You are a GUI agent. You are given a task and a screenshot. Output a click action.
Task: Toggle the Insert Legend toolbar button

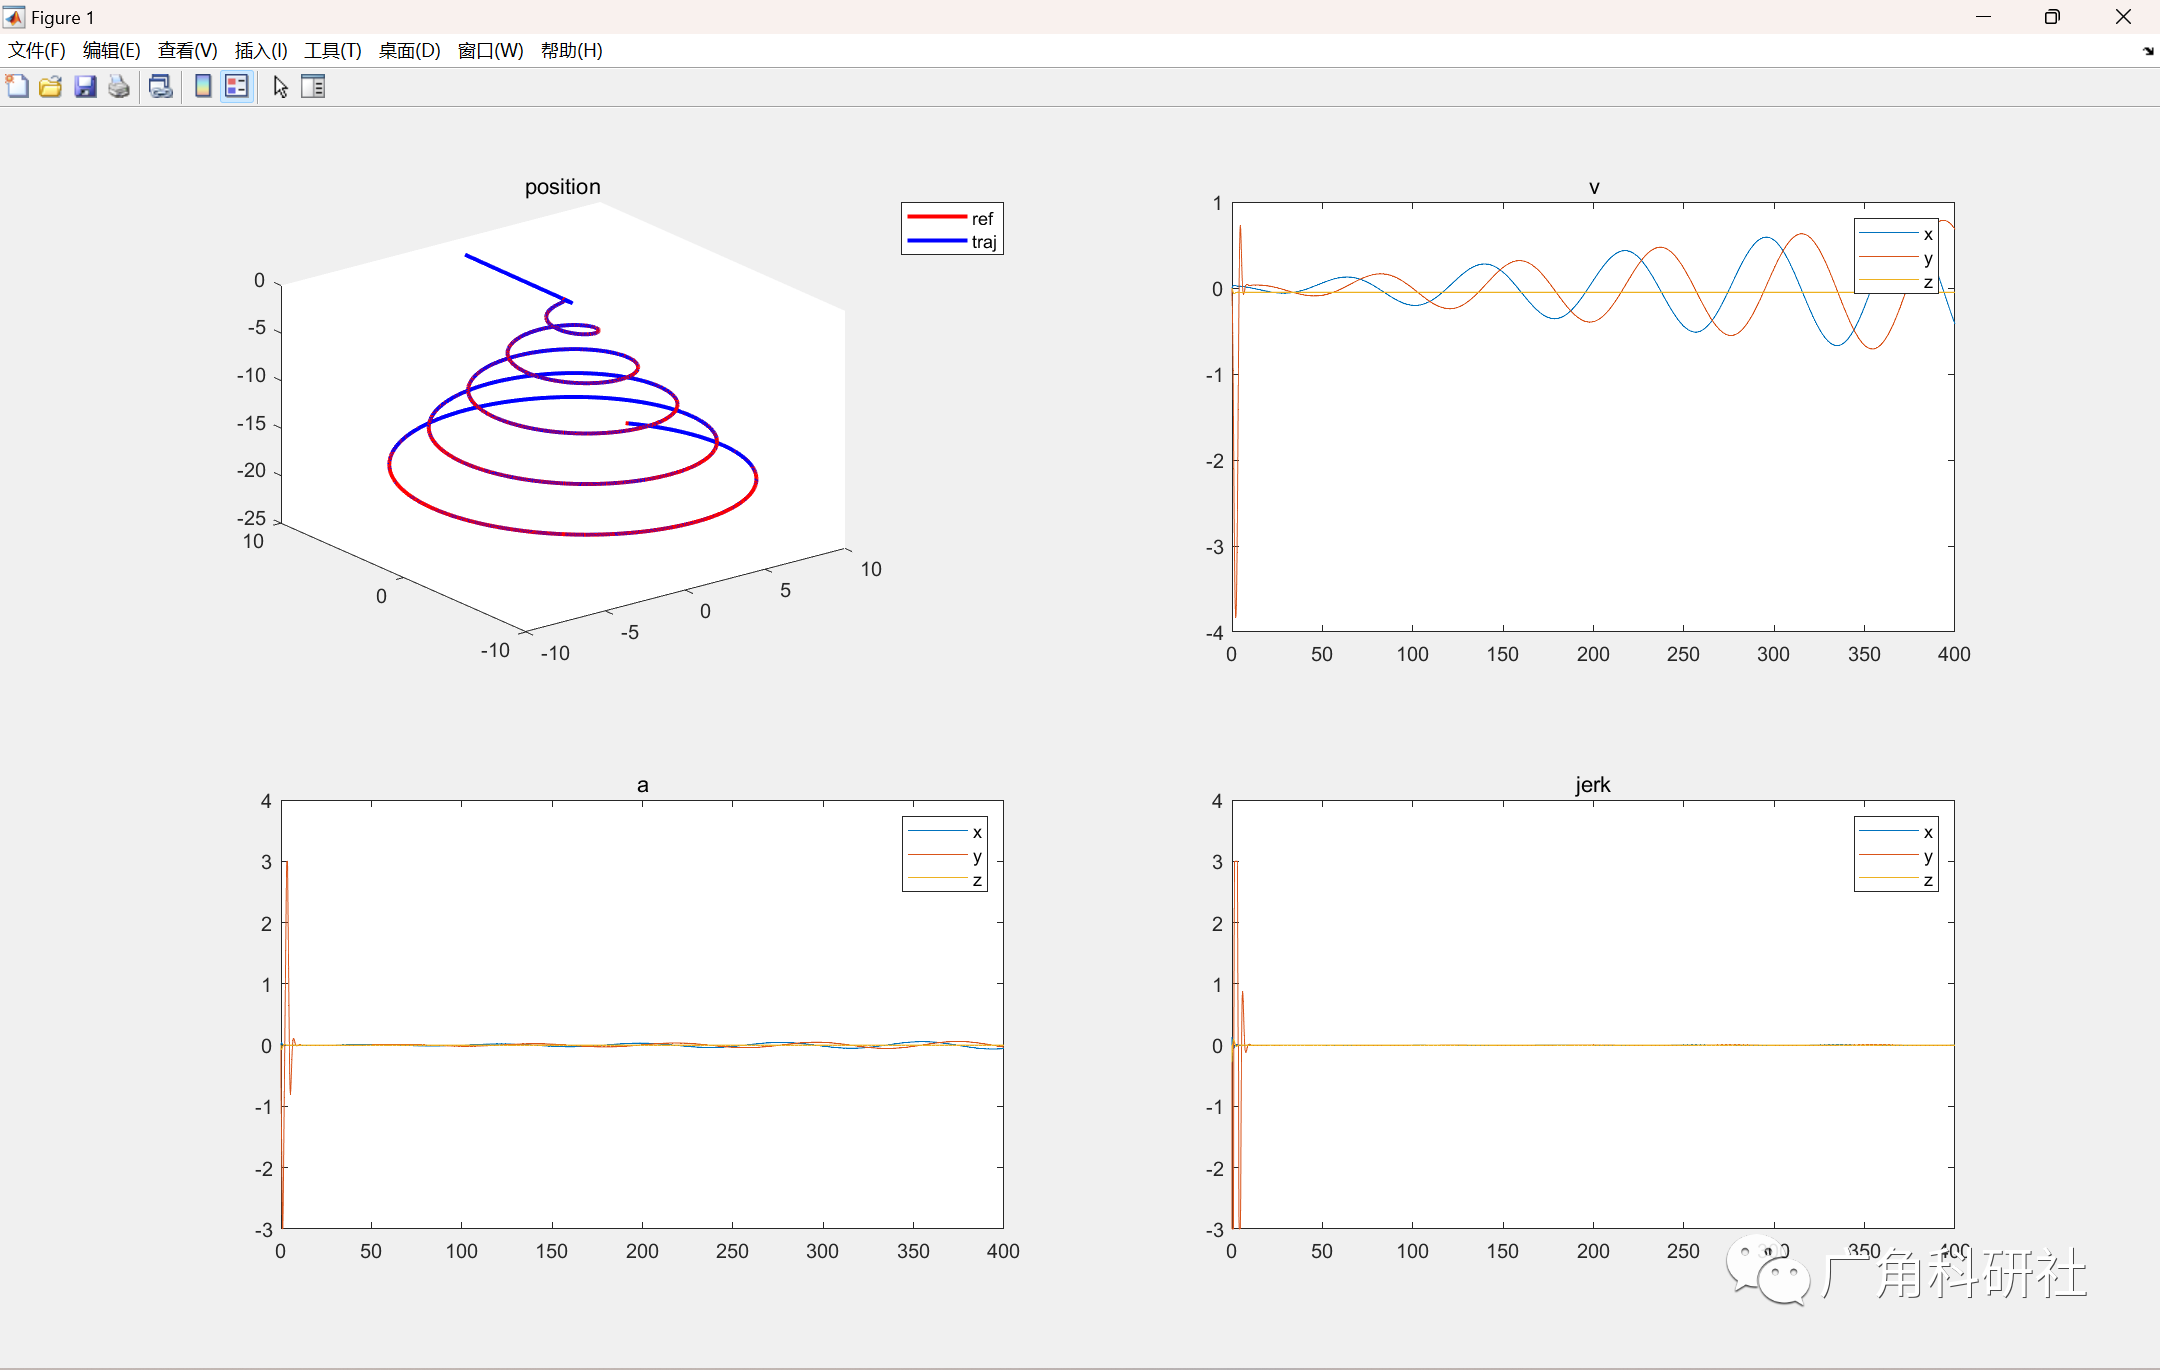236,87
